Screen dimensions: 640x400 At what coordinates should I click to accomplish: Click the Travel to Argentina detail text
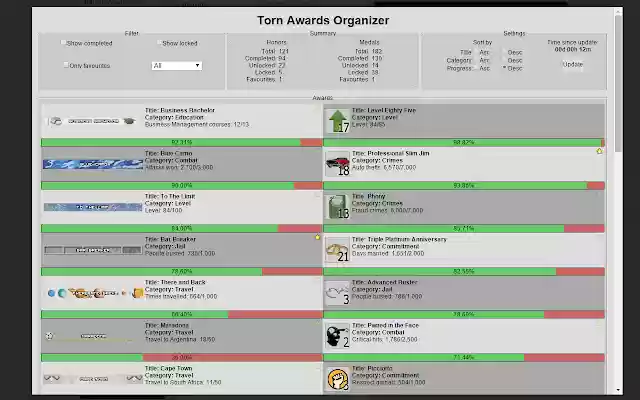click(180, 340)
